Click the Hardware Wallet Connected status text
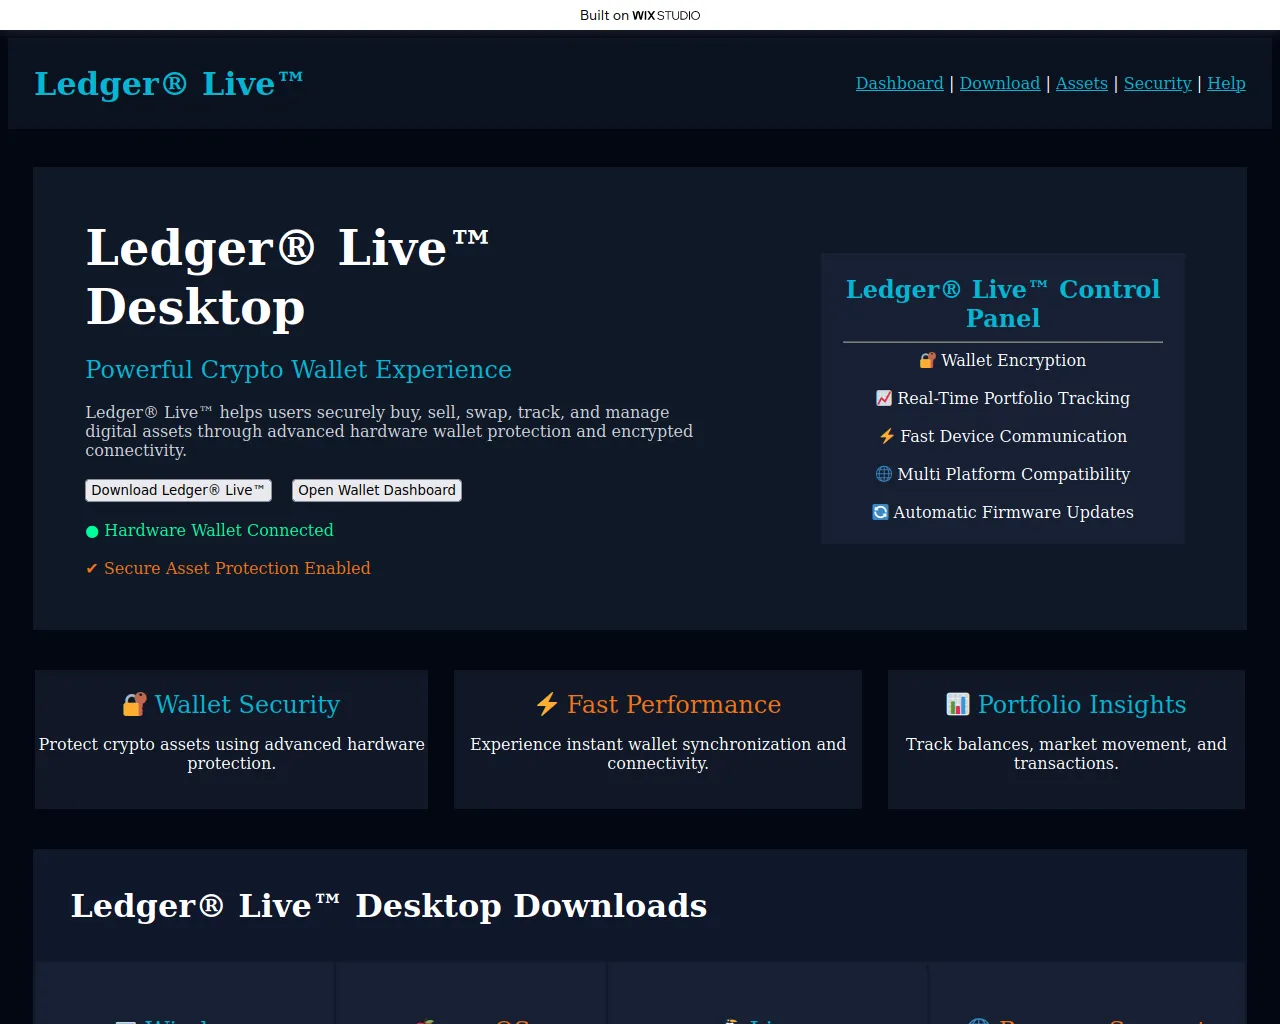Screen dimensions: 1280x1024 219,530
